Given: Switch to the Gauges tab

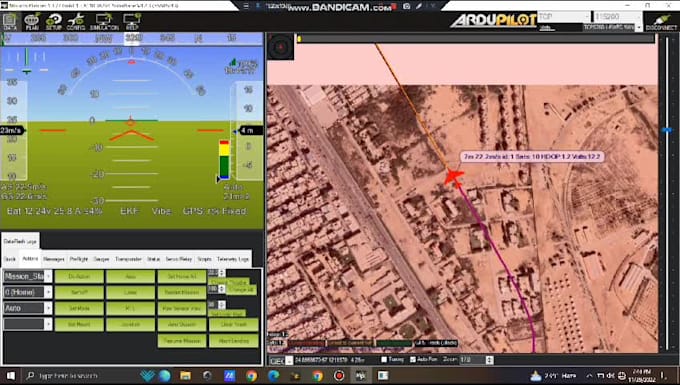Looking at the screenshot, I should (x=101, y=259).
